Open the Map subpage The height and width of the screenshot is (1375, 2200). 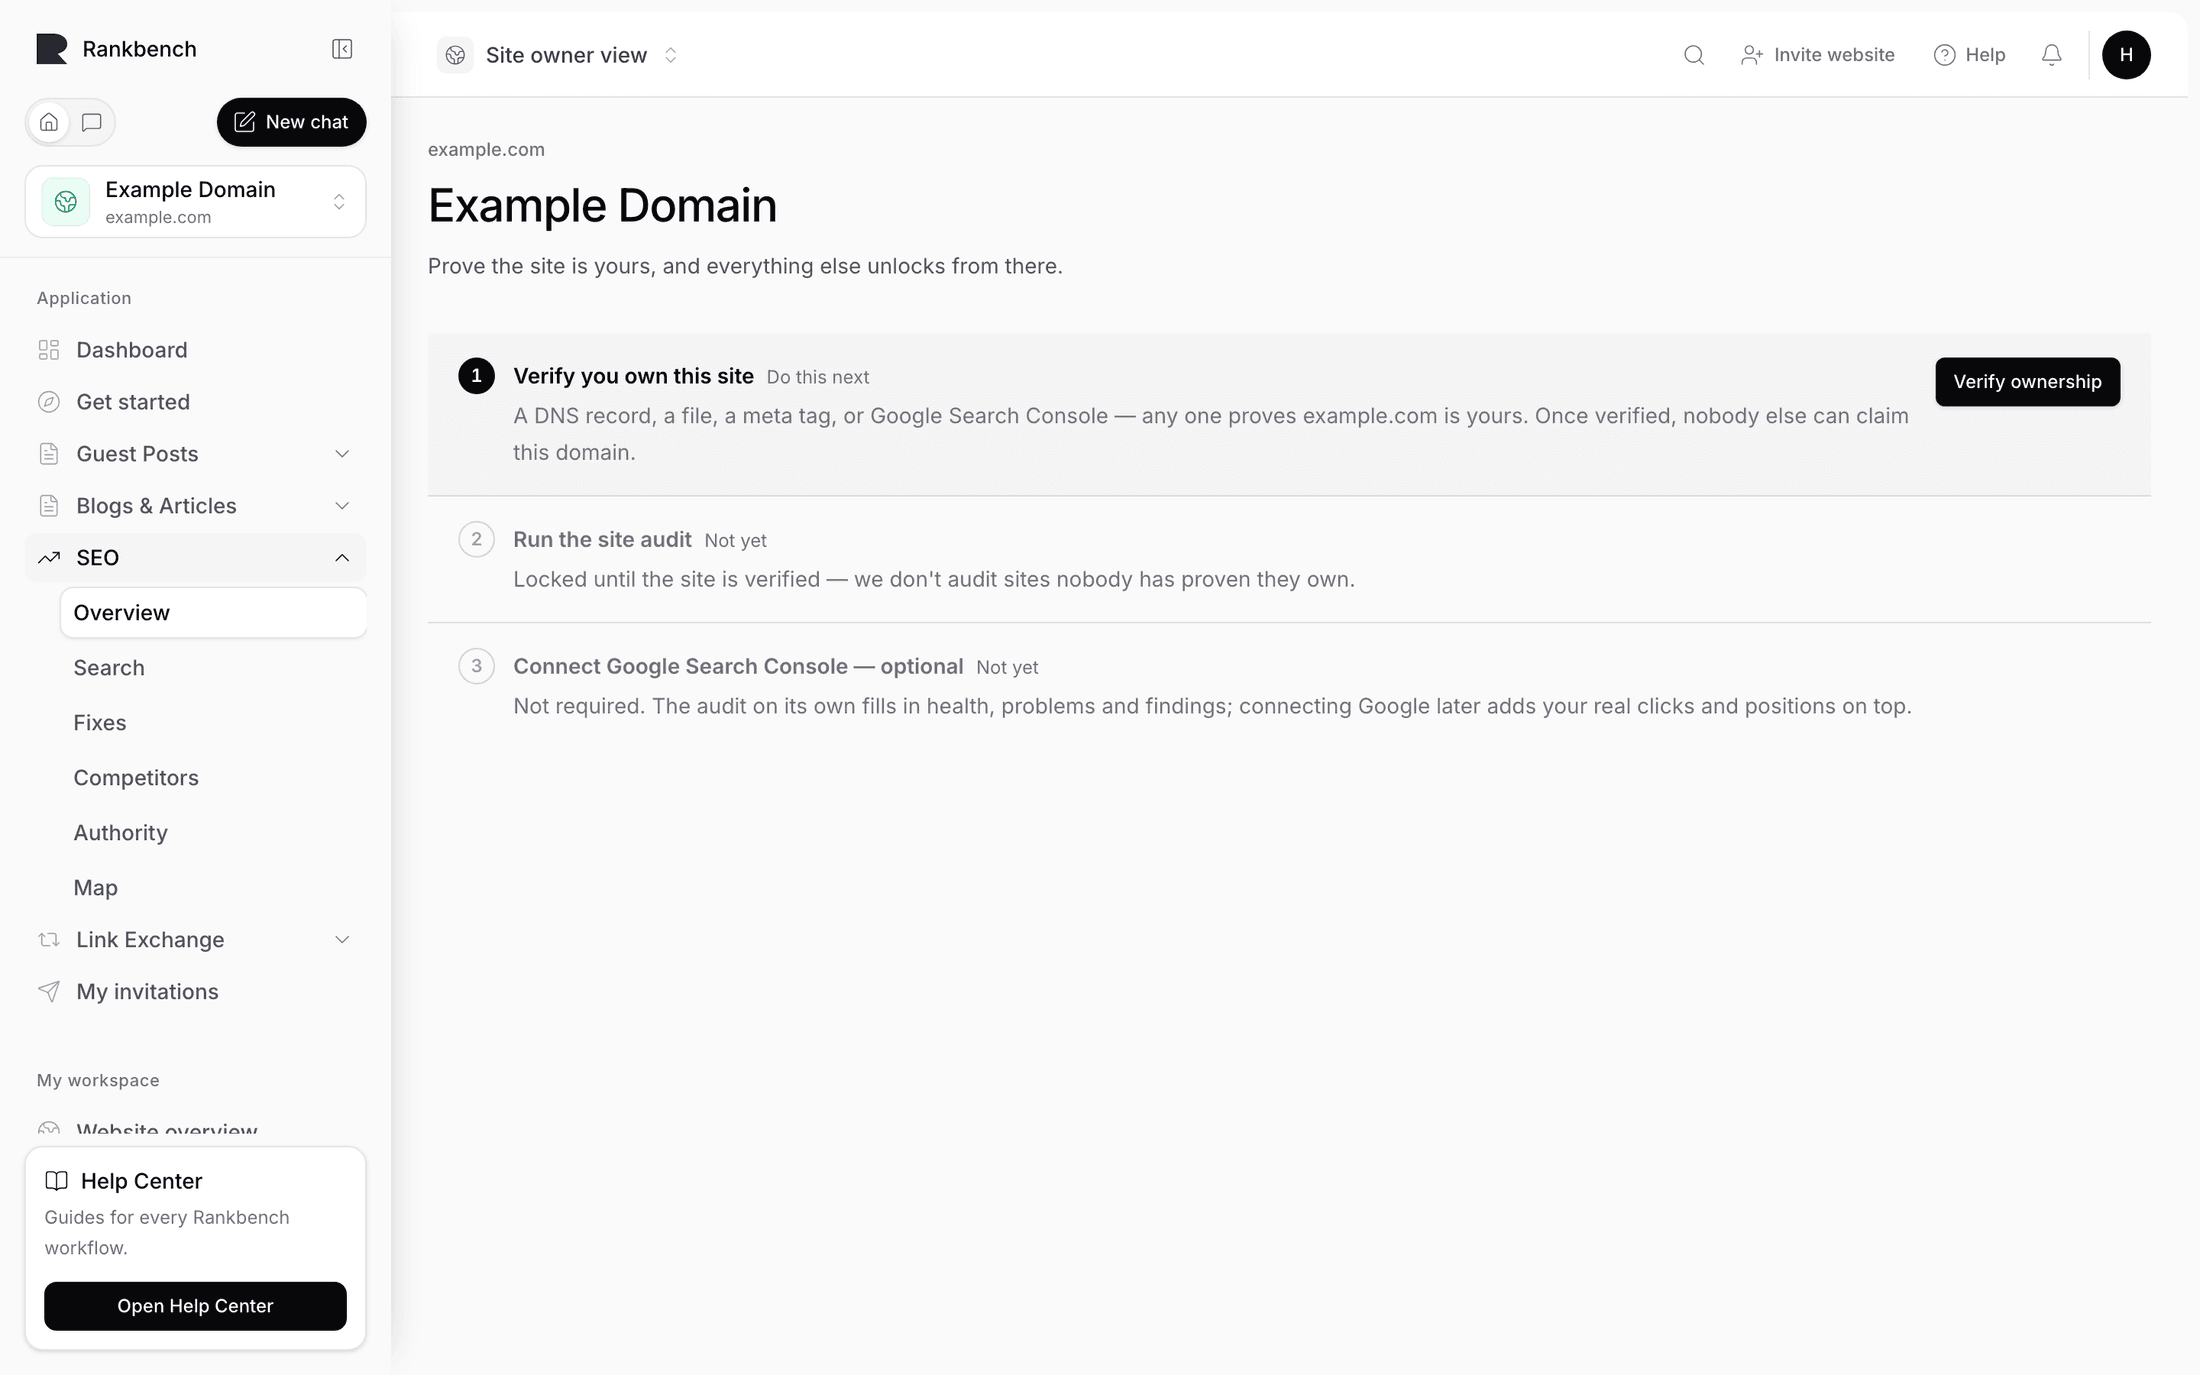[x=213, y=888]
